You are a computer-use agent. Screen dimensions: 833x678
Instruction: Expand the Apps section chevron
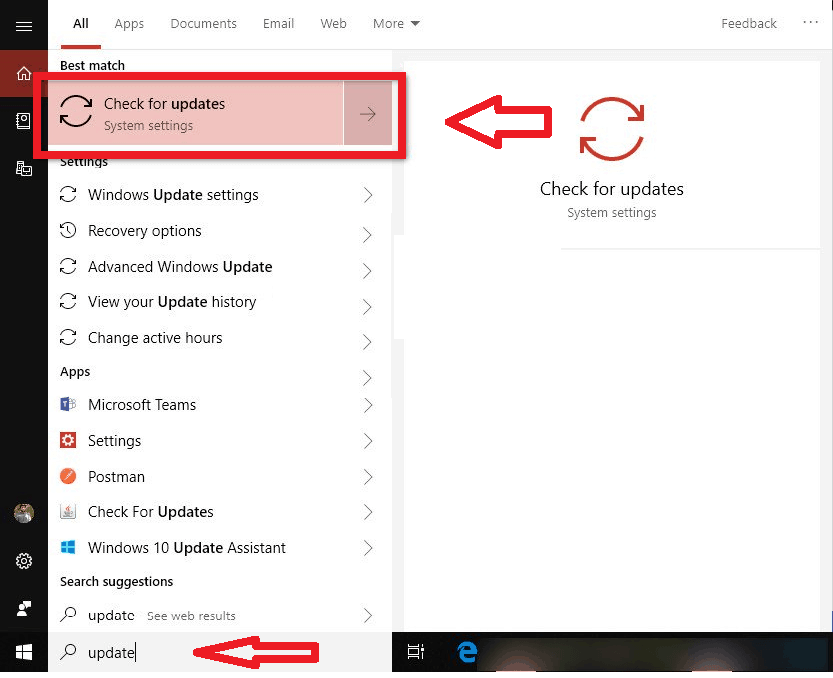click(x=367, y=378)
